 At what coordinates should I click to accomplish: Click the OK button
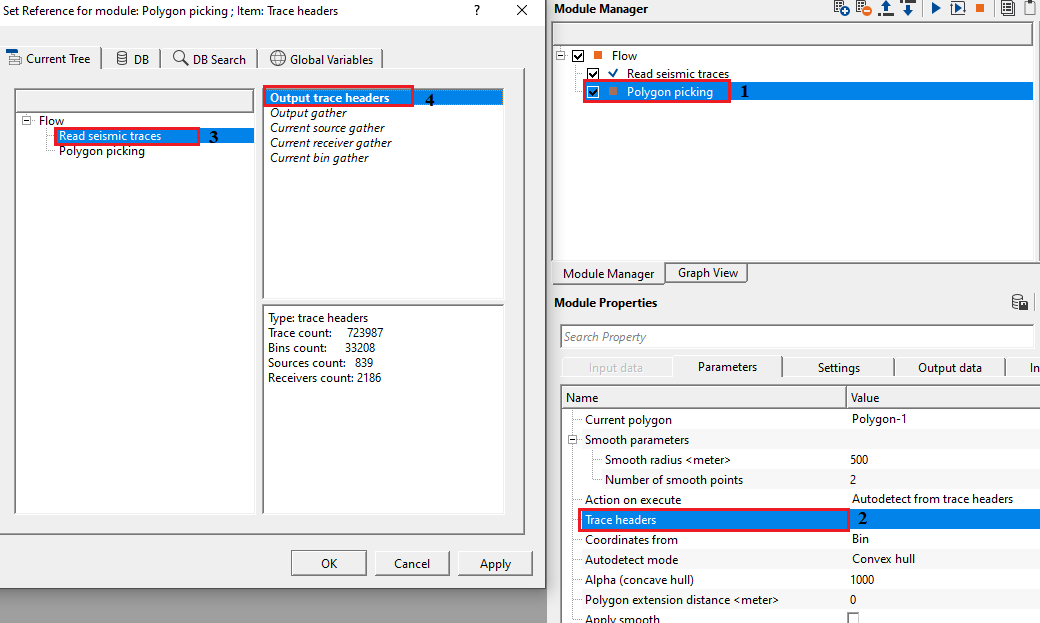pos(328,564)
